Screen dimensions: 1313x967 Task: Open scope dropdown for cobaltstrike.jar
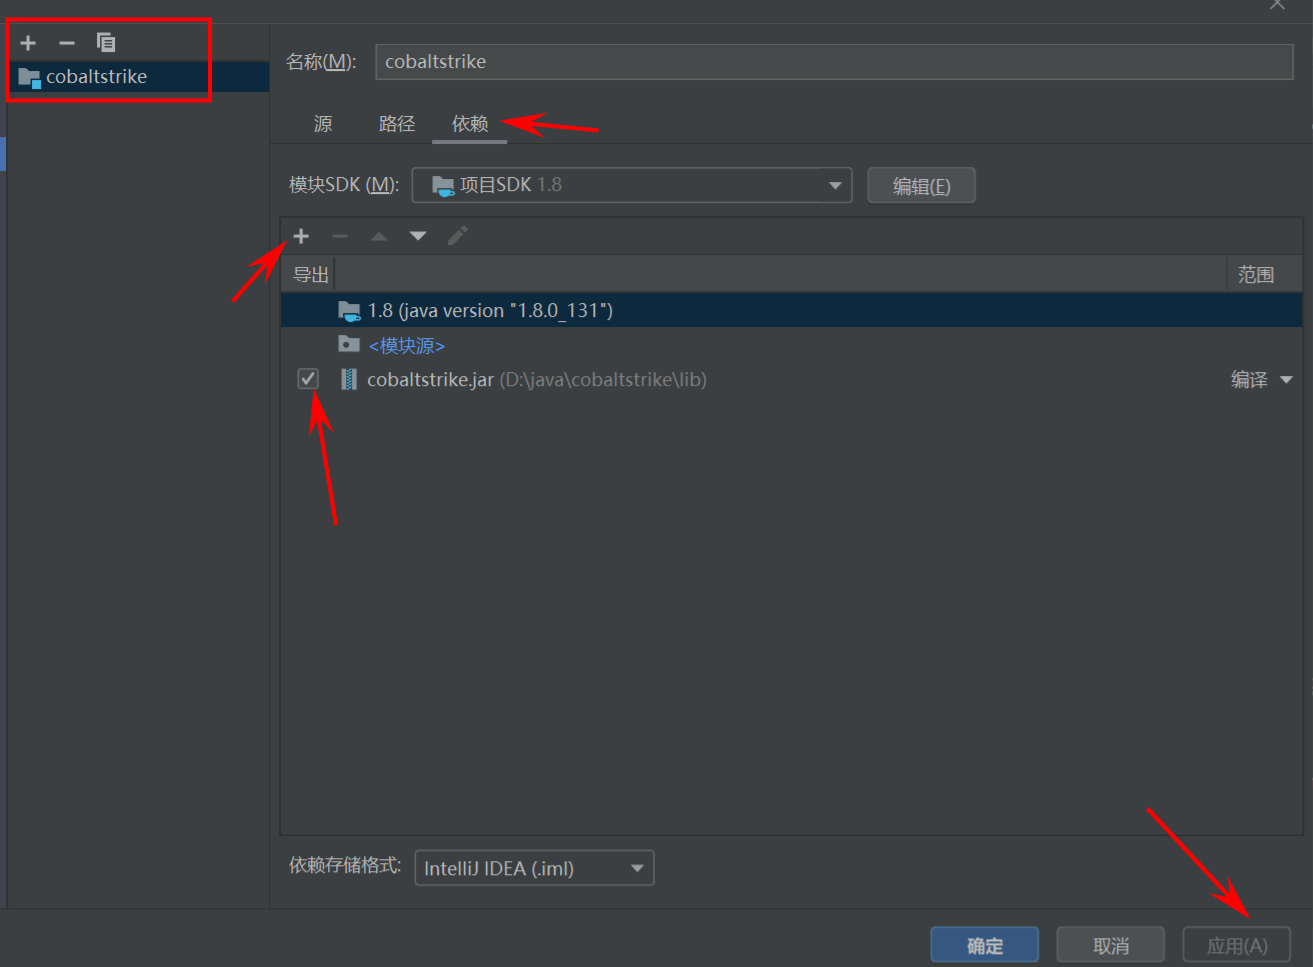click(1261, 380)
